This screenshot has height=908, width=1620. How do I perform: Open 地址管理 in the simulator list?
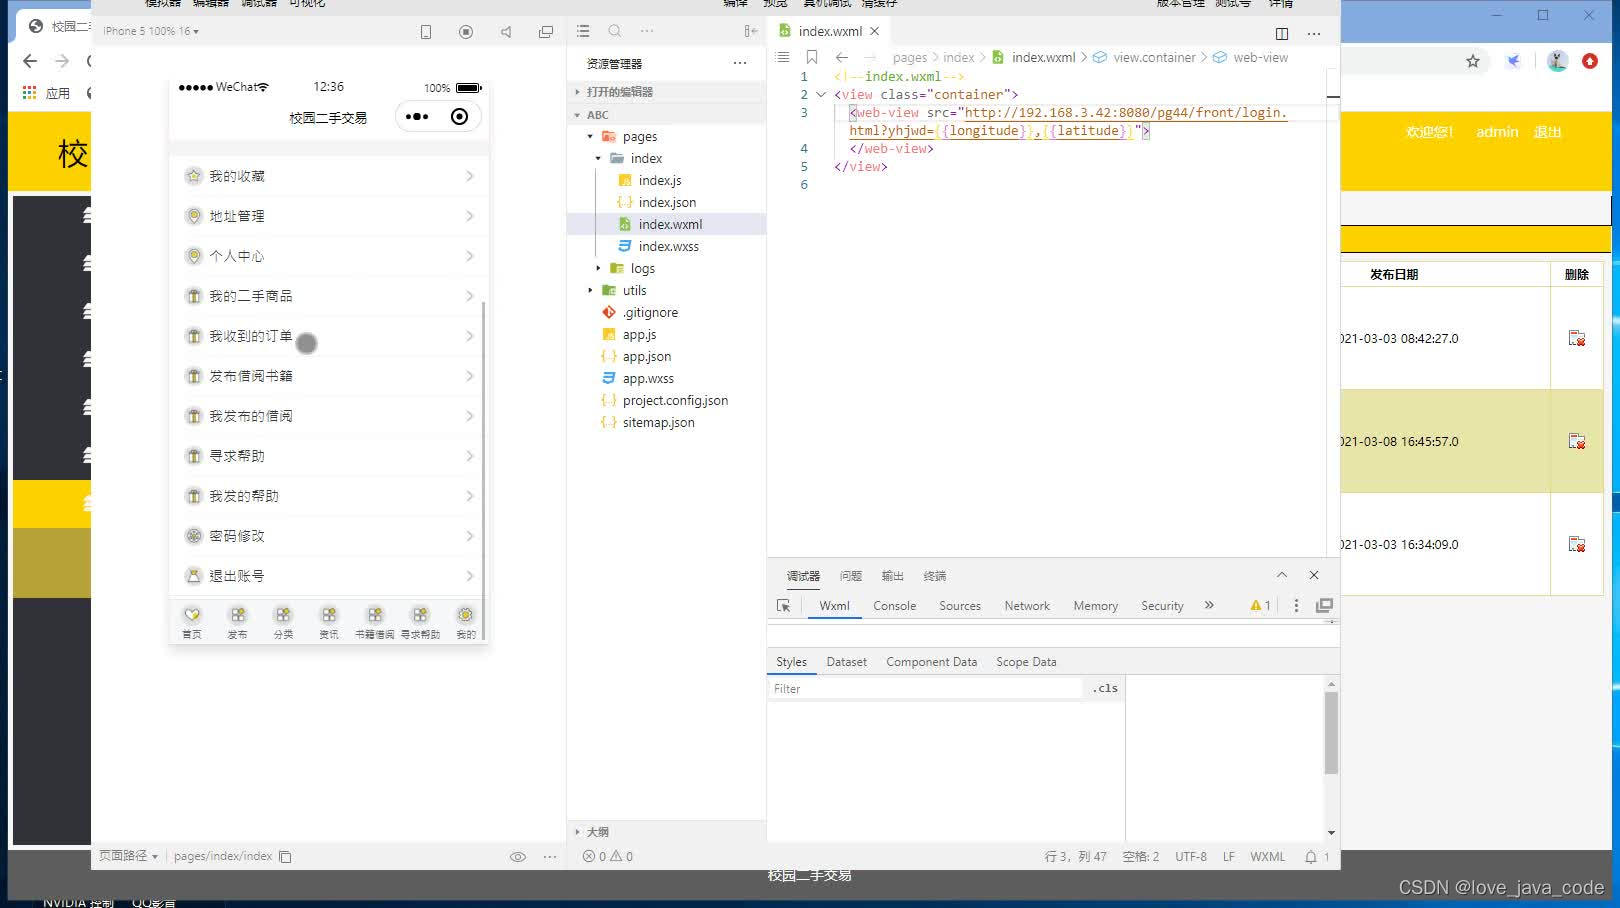329,216
